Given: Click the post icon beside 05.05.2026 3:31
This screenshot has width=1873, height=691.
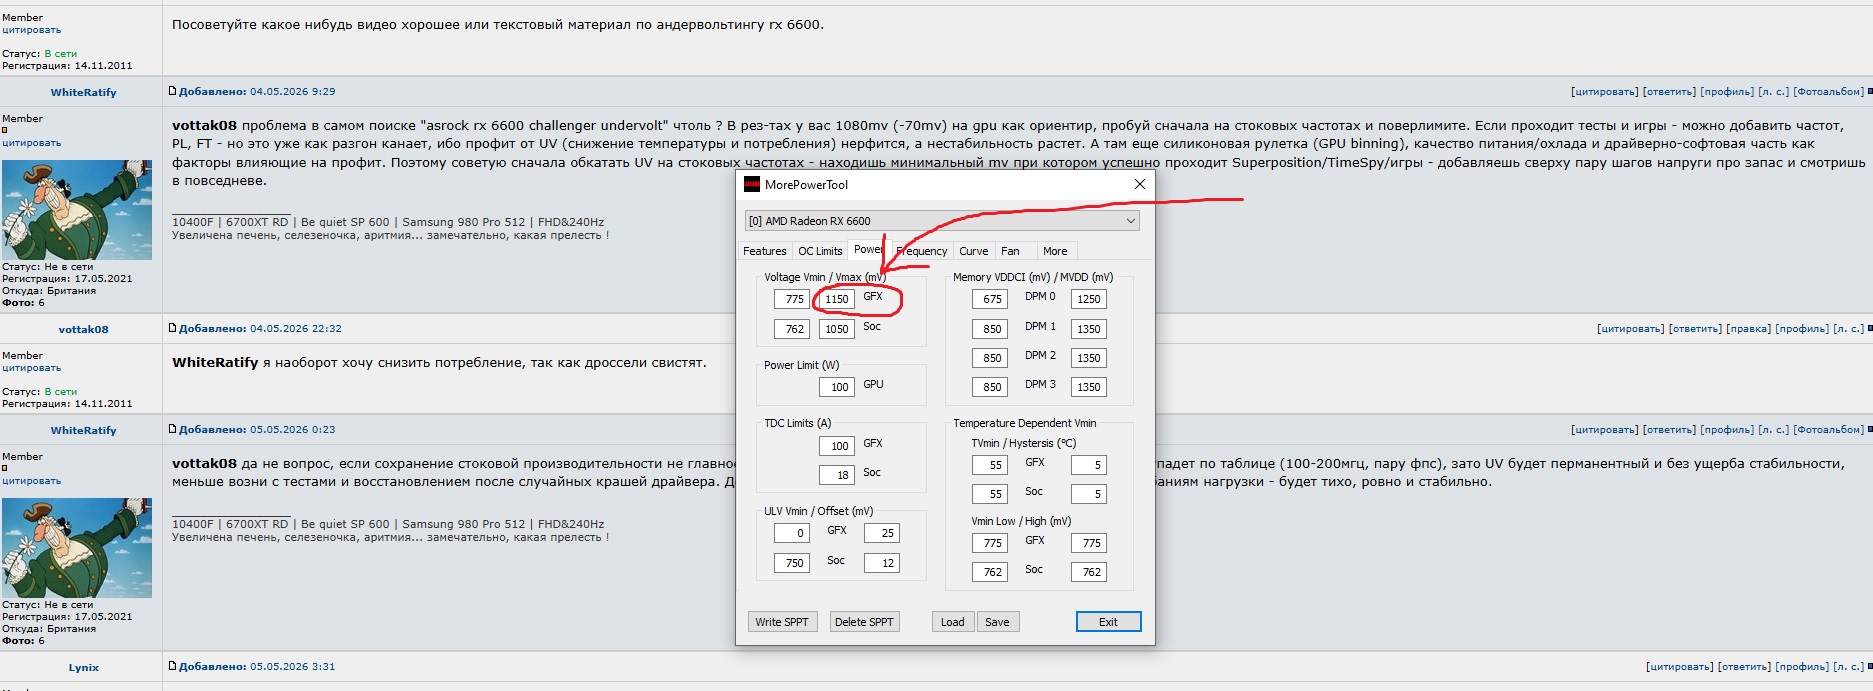Looking at the screenshot, I should coord(173,666).
